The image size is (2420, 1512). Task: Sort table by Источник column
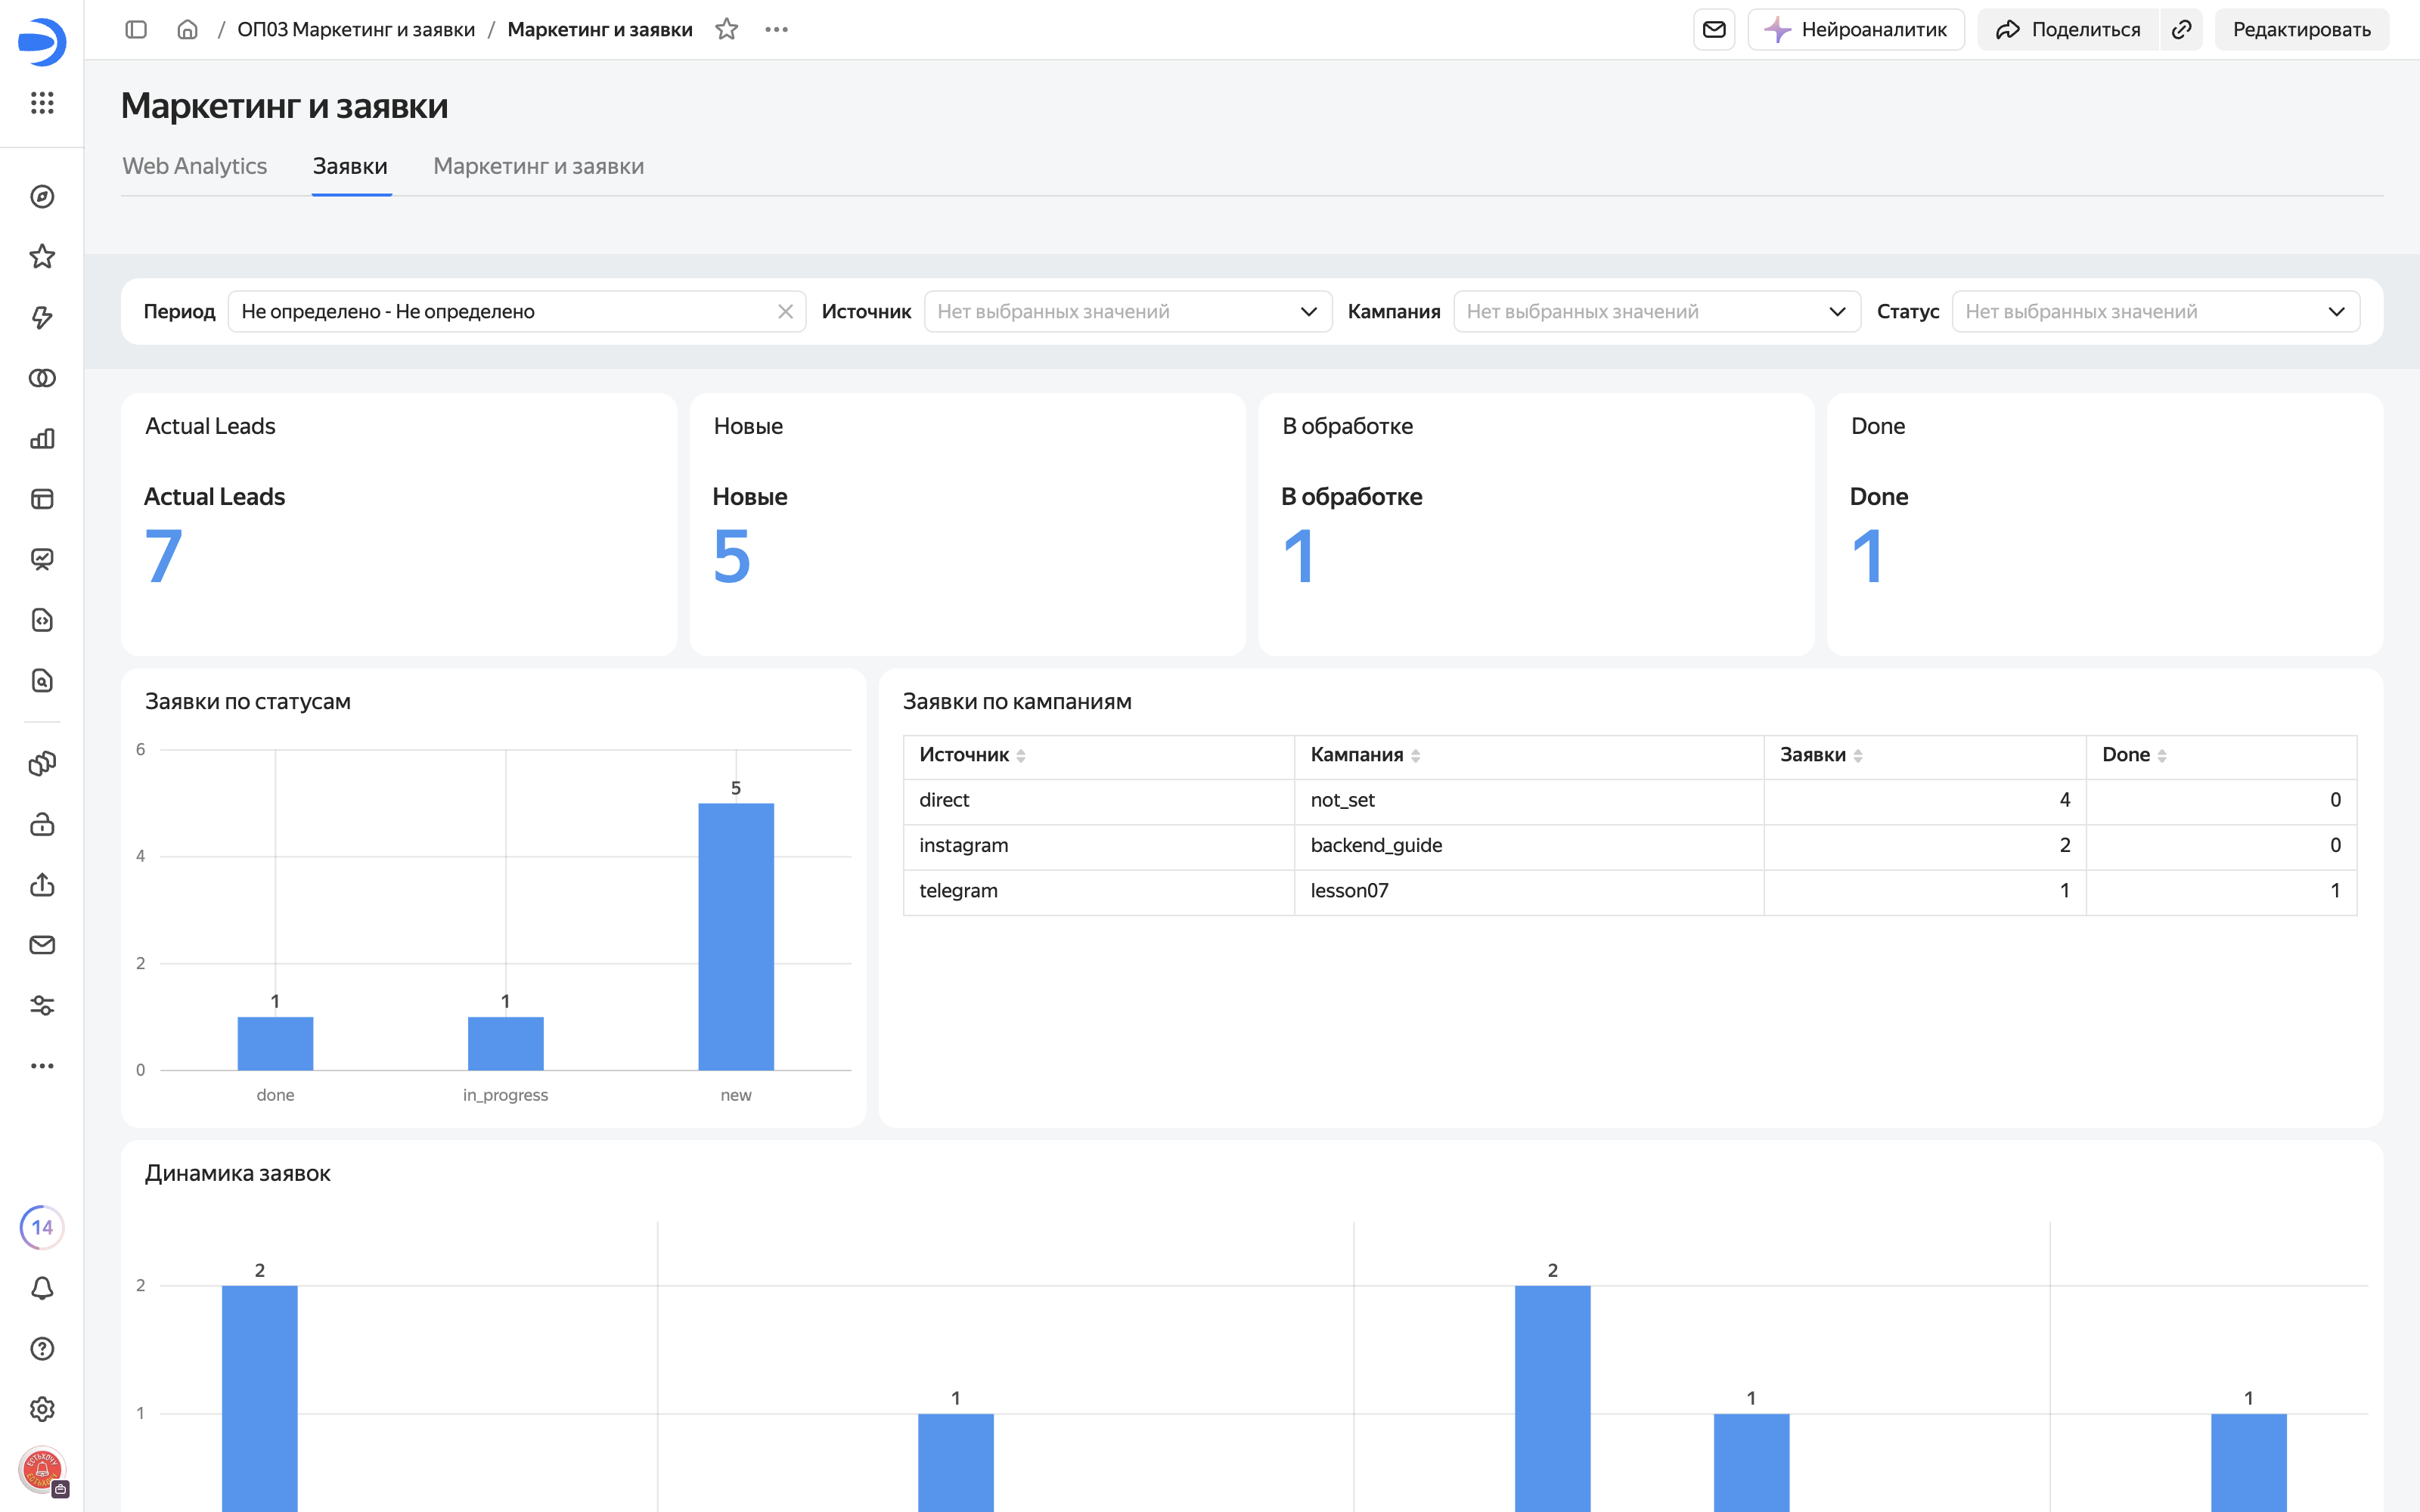tap(972, 755)
